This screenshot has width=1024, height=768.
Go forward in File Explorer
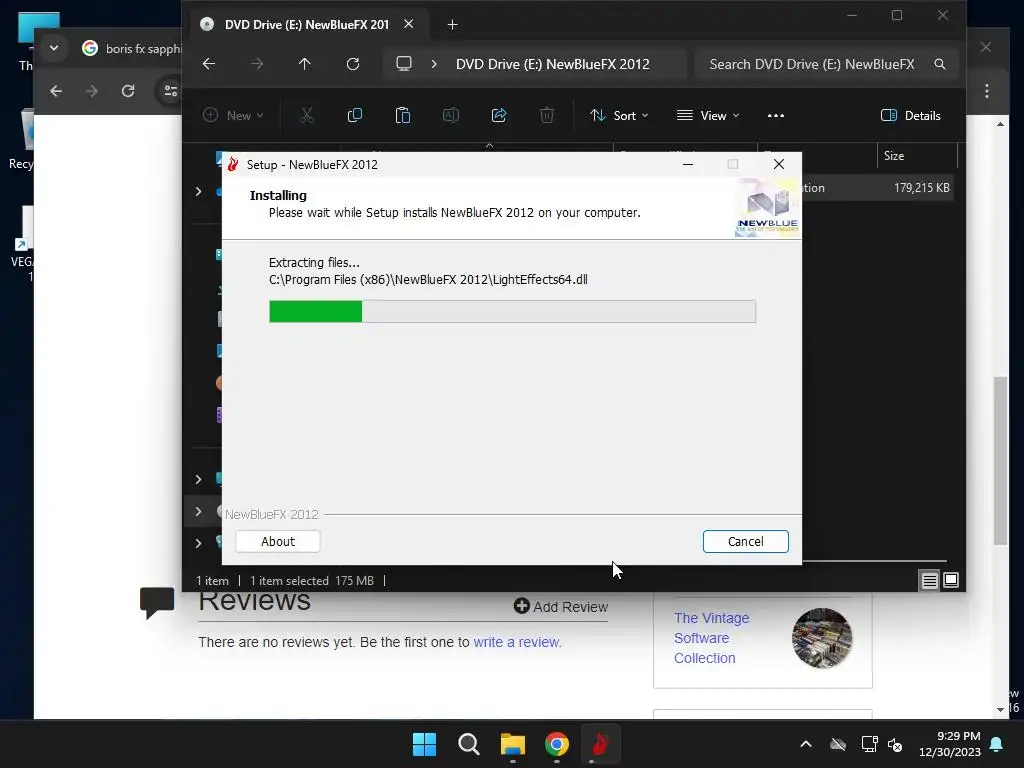257,64
